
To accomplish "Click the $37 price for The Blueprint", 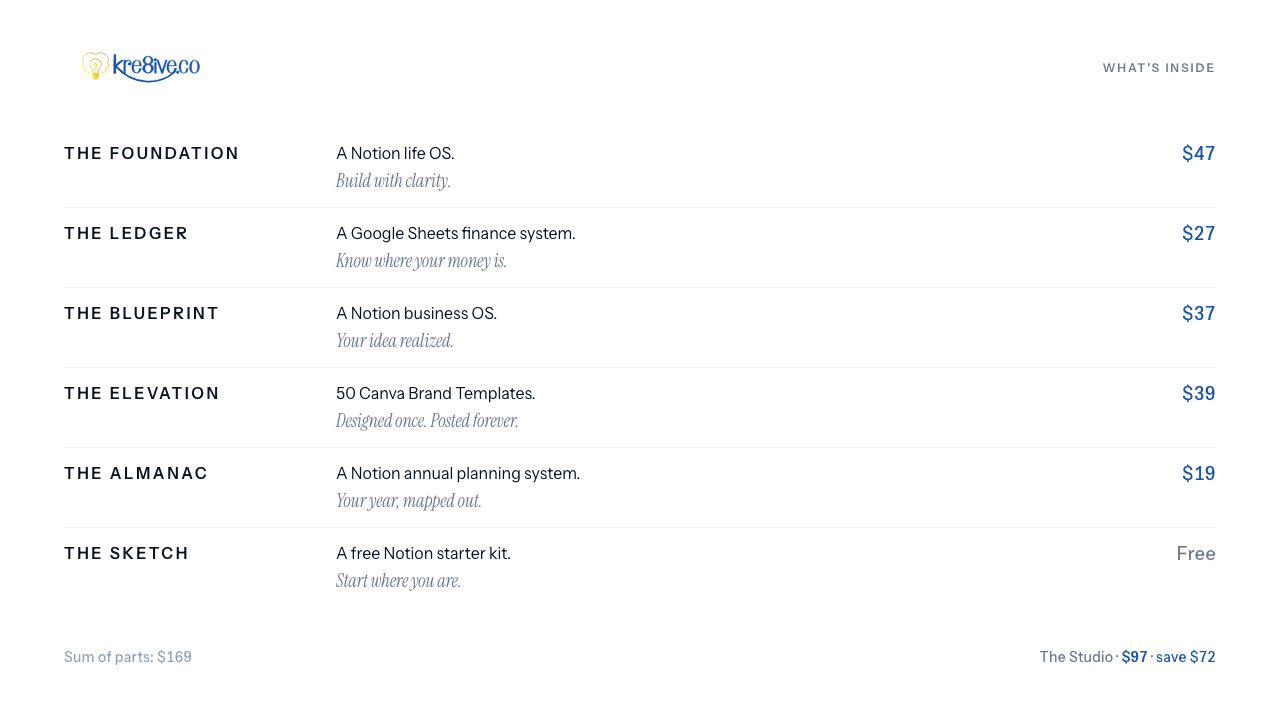I will [1199, 313].
